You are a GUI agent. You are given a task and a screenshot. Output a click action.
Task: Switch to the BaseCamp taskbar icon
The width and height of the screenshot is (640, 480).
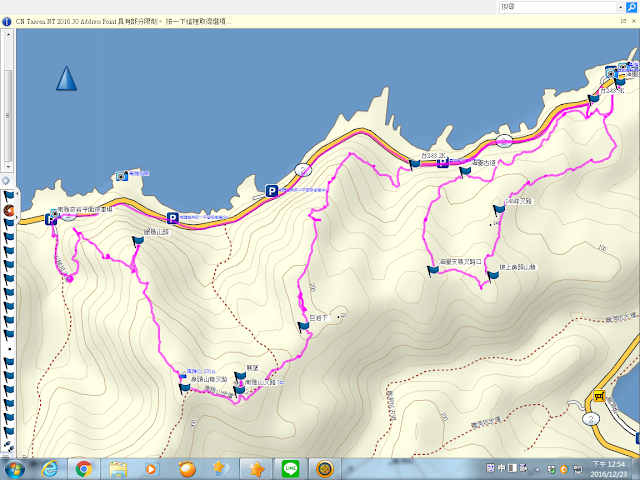click(325, 469)
